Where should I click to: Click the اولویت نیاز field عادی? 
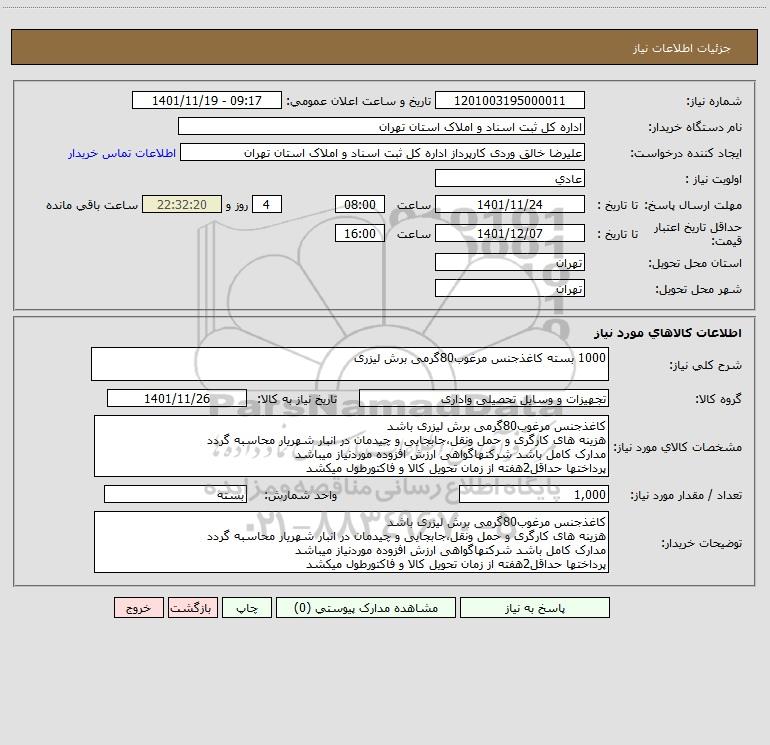coord(510,179)
